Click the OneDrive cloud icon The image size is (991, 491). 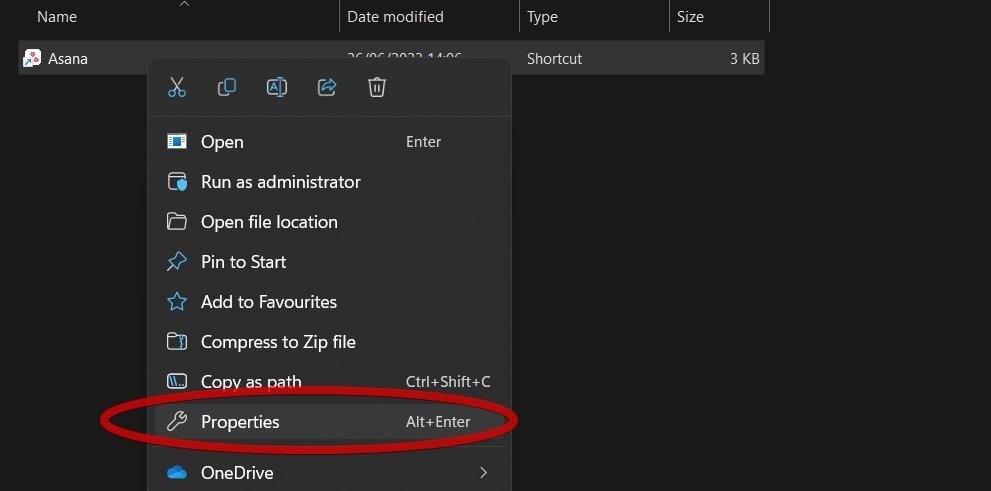(x=177, y=473)
